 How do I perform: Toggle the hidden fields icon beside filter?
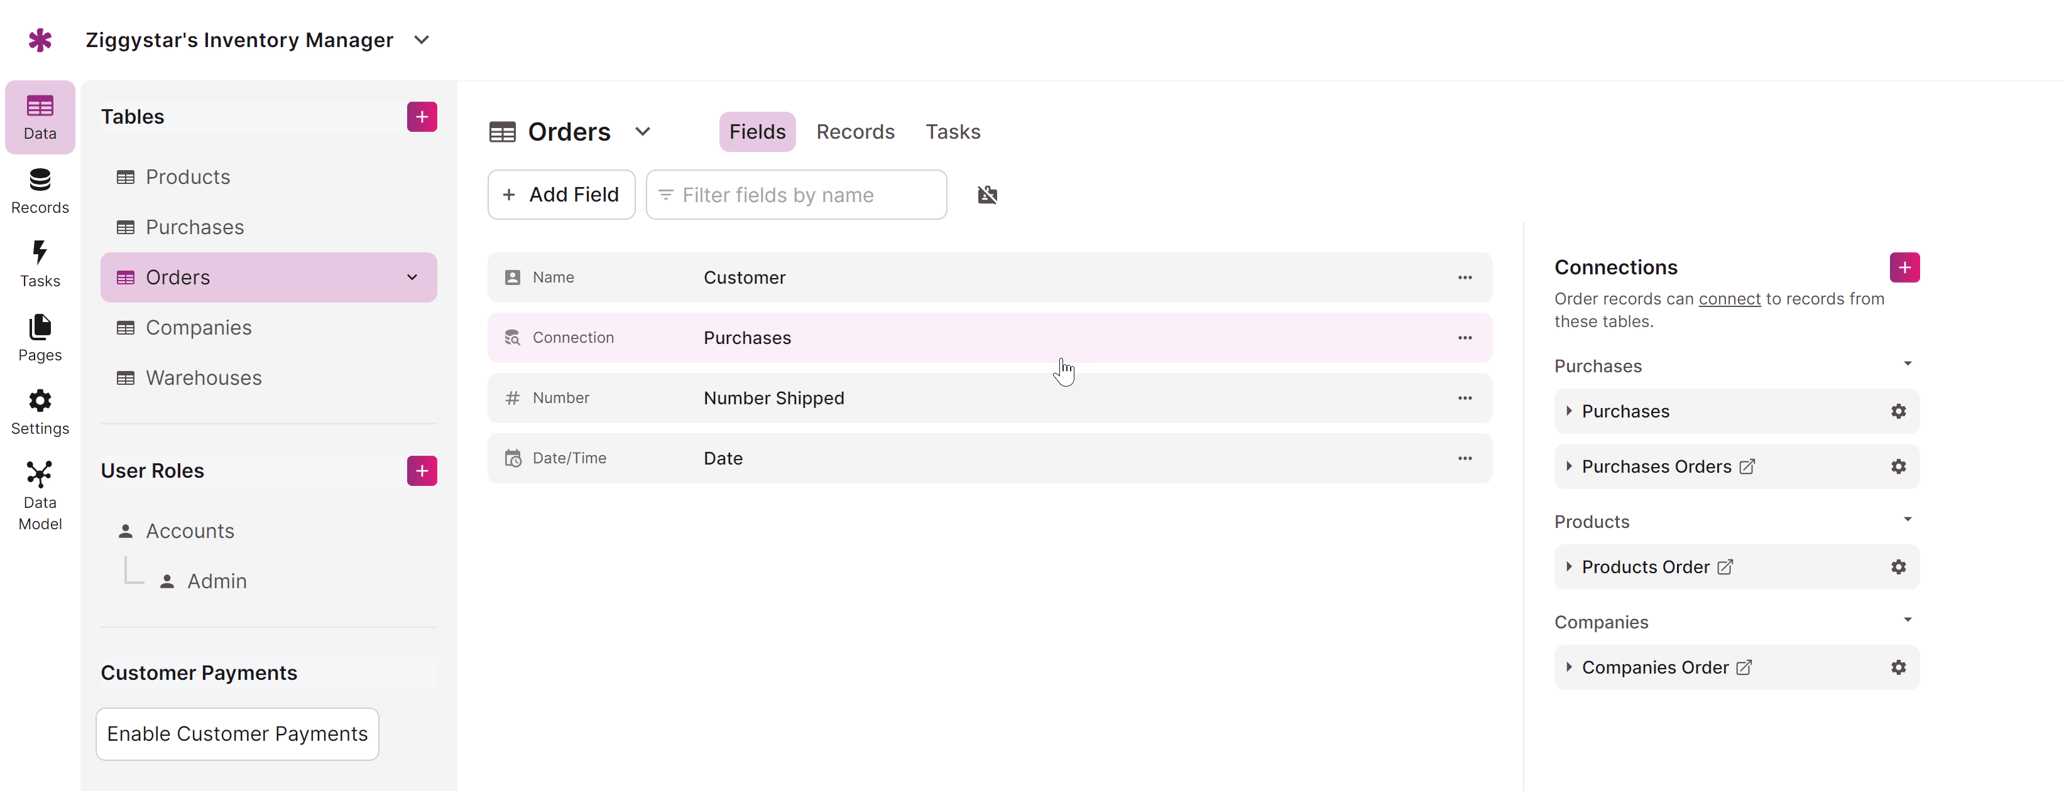click(x=987, y=195)
